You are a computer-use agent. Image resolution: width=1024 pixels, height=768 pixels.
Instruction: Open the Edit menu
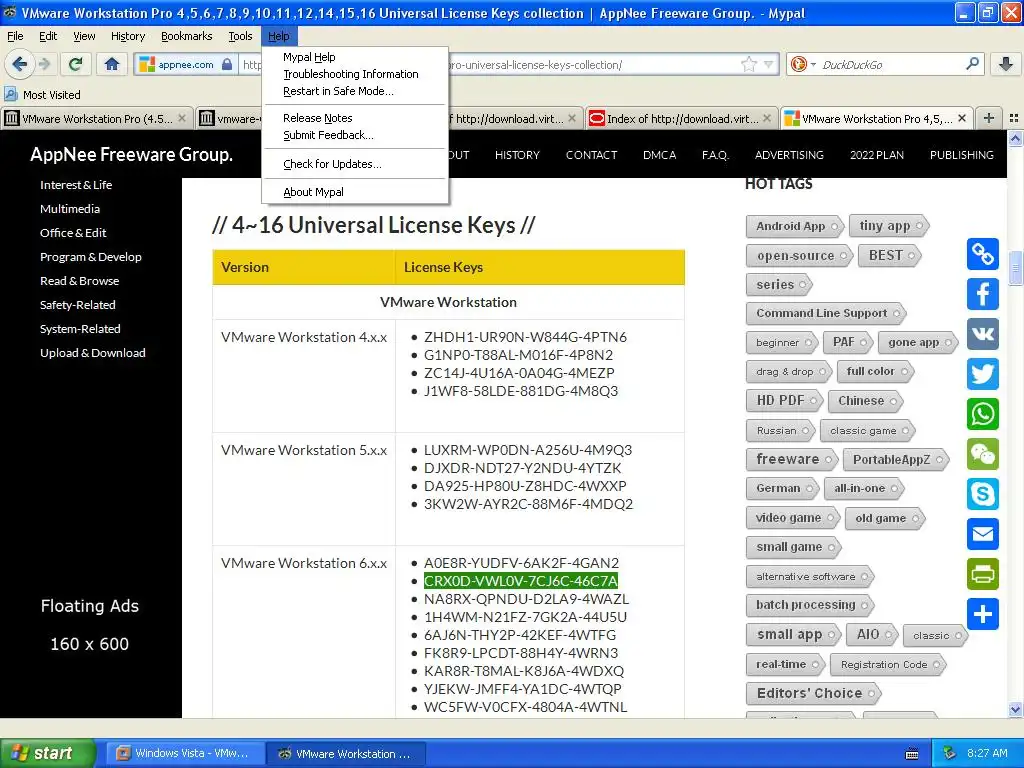pos(48,36)
